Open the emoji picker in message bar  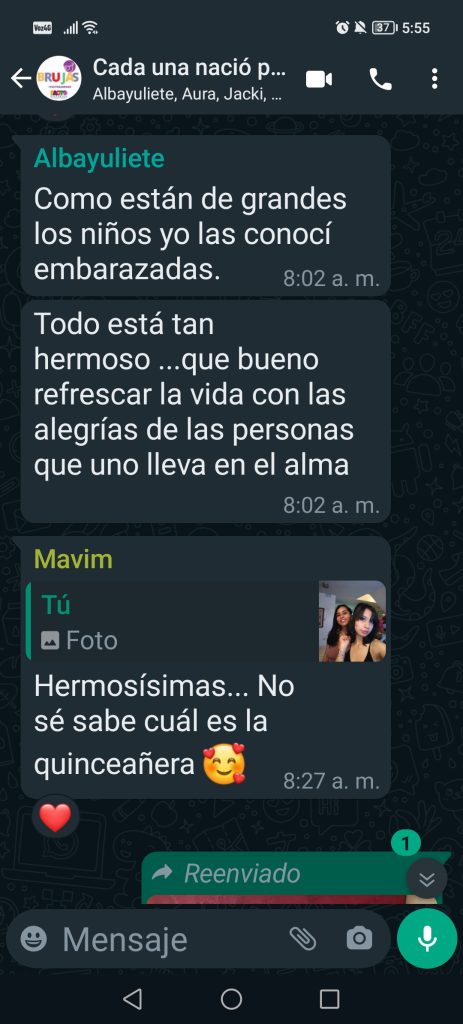pyautogui.click(x=33, y=939)
